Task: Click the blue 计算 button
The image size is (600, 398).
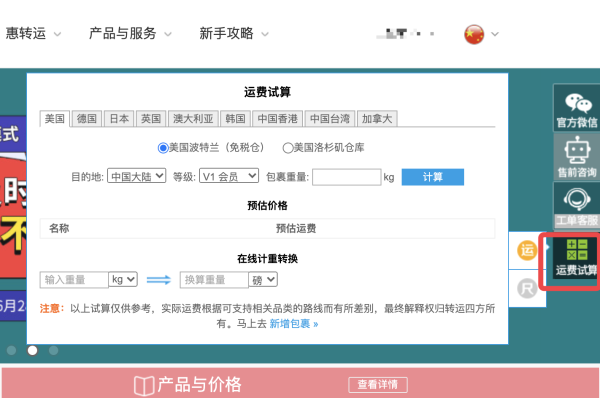Action: (433, 177)
